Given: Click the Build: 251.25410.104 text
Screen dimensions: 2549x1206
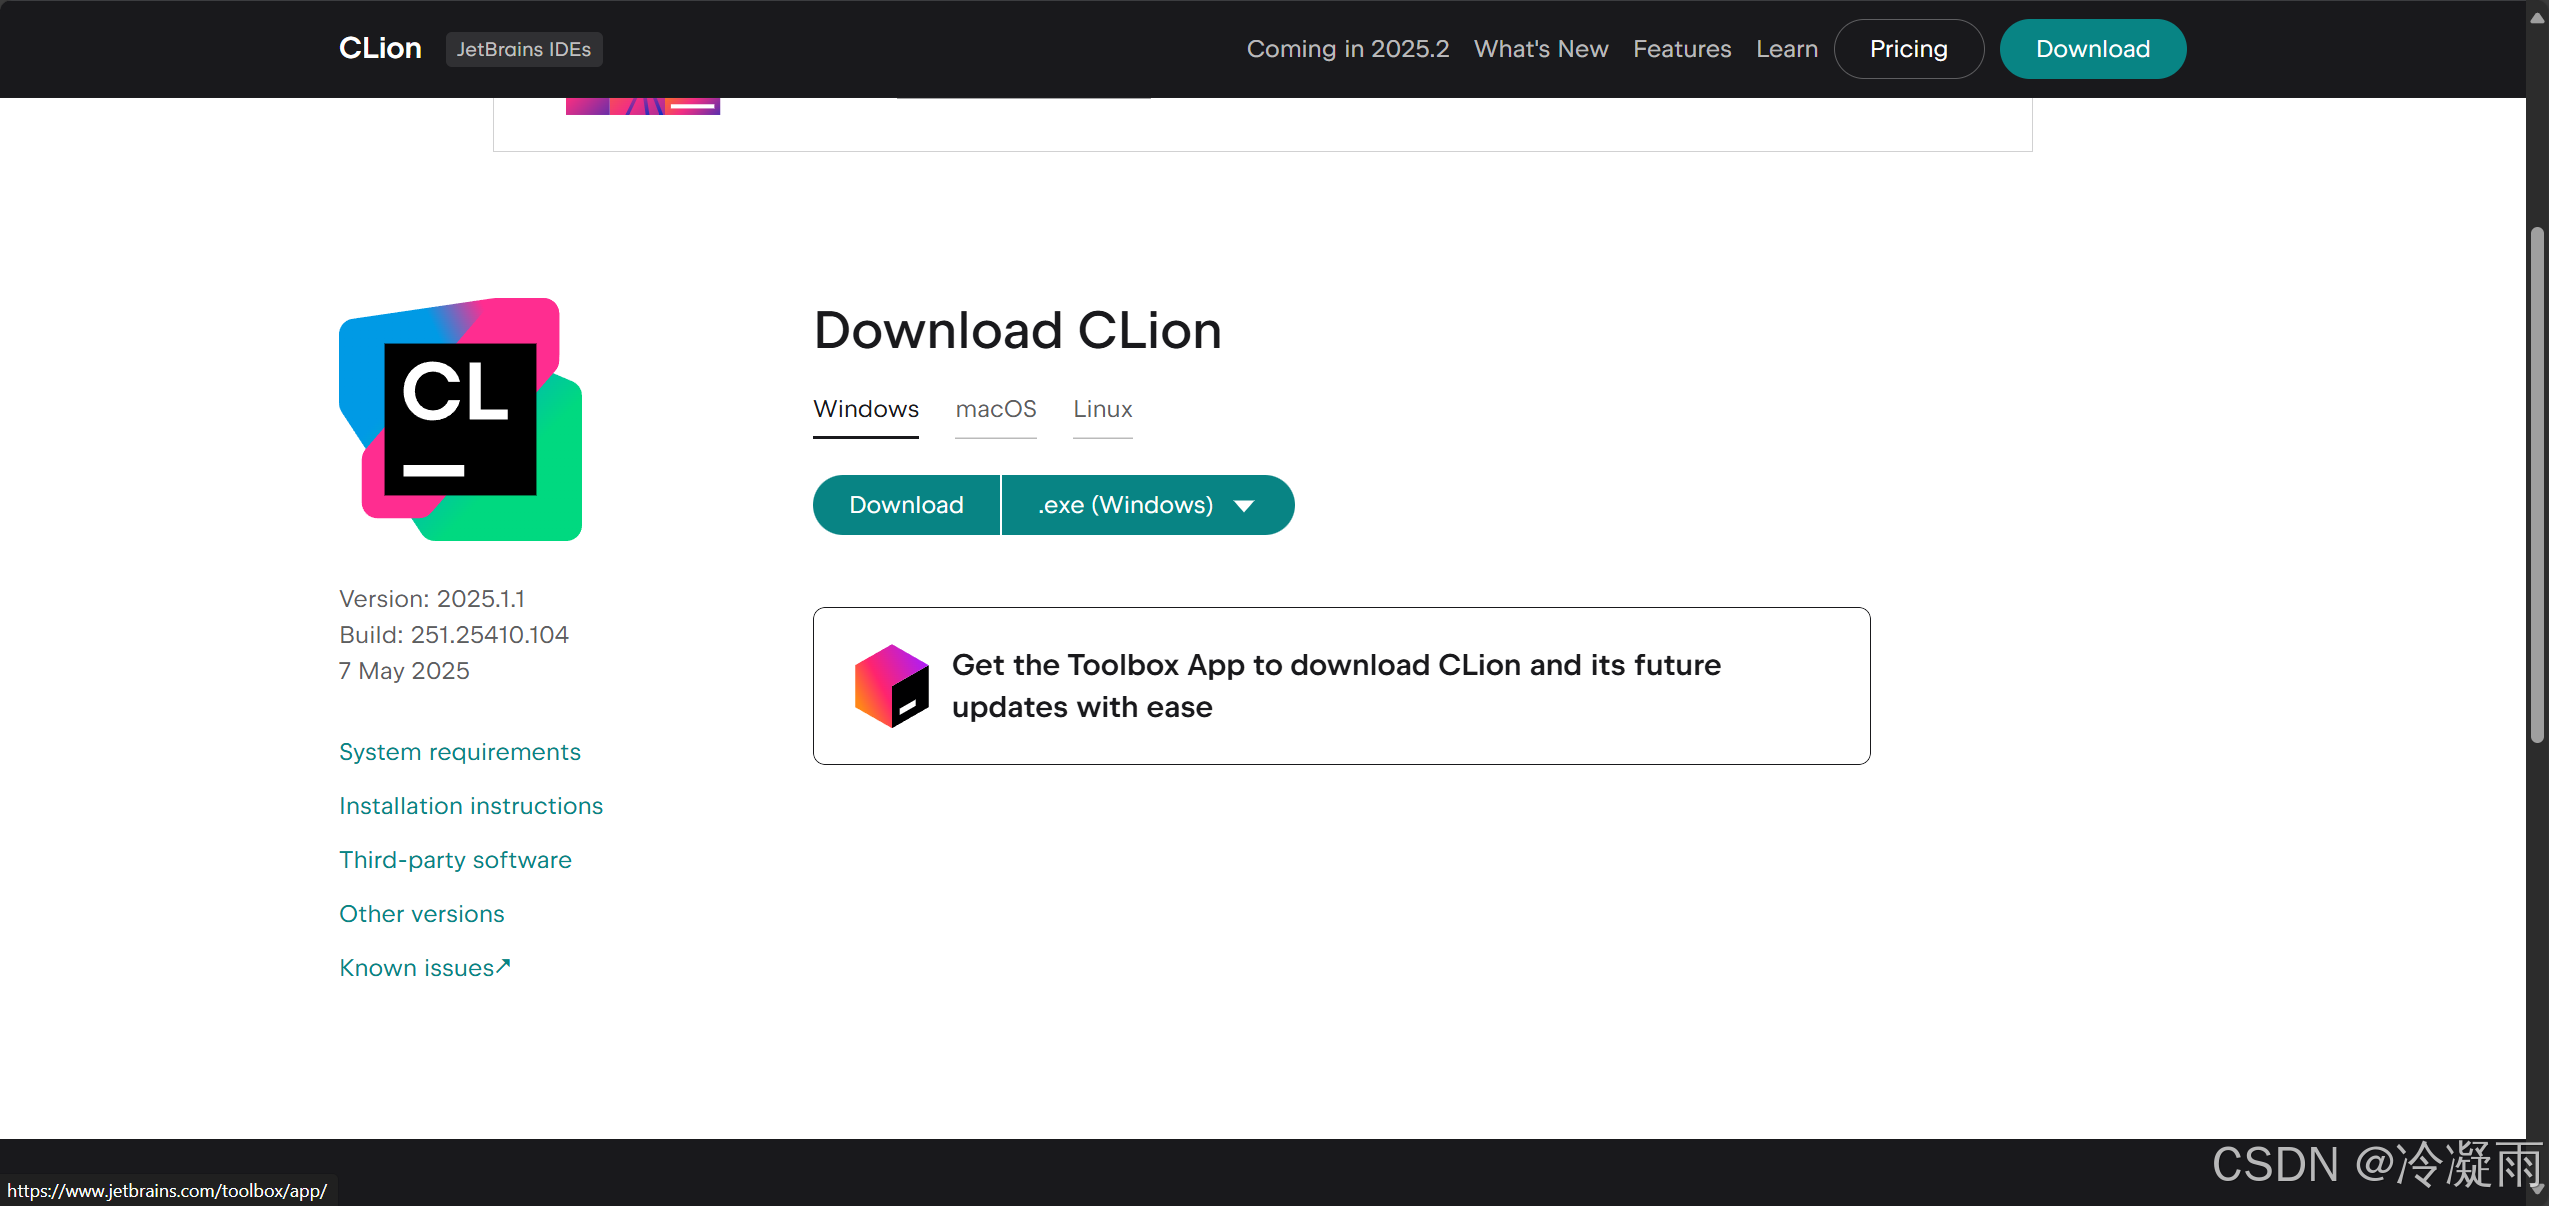Looking at the screenshot, I should pyautogui.click(x=454, y=635).
